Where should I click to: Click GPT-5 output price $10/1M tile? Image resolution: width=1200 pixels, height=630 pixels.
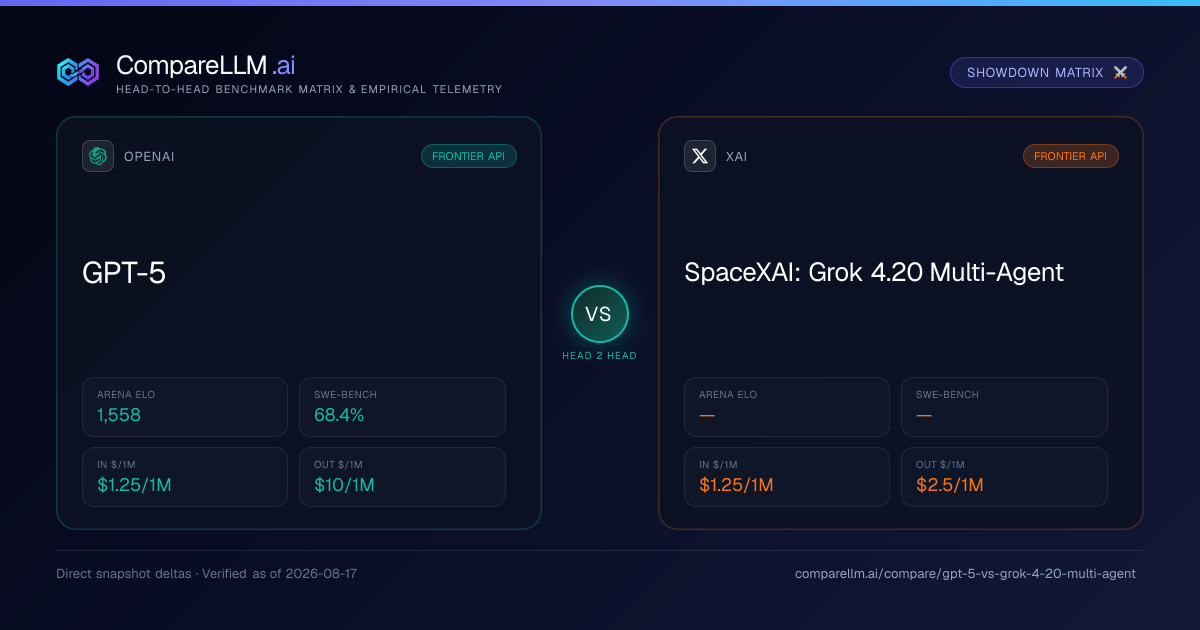pyautogui.click(x=402, y=477)
